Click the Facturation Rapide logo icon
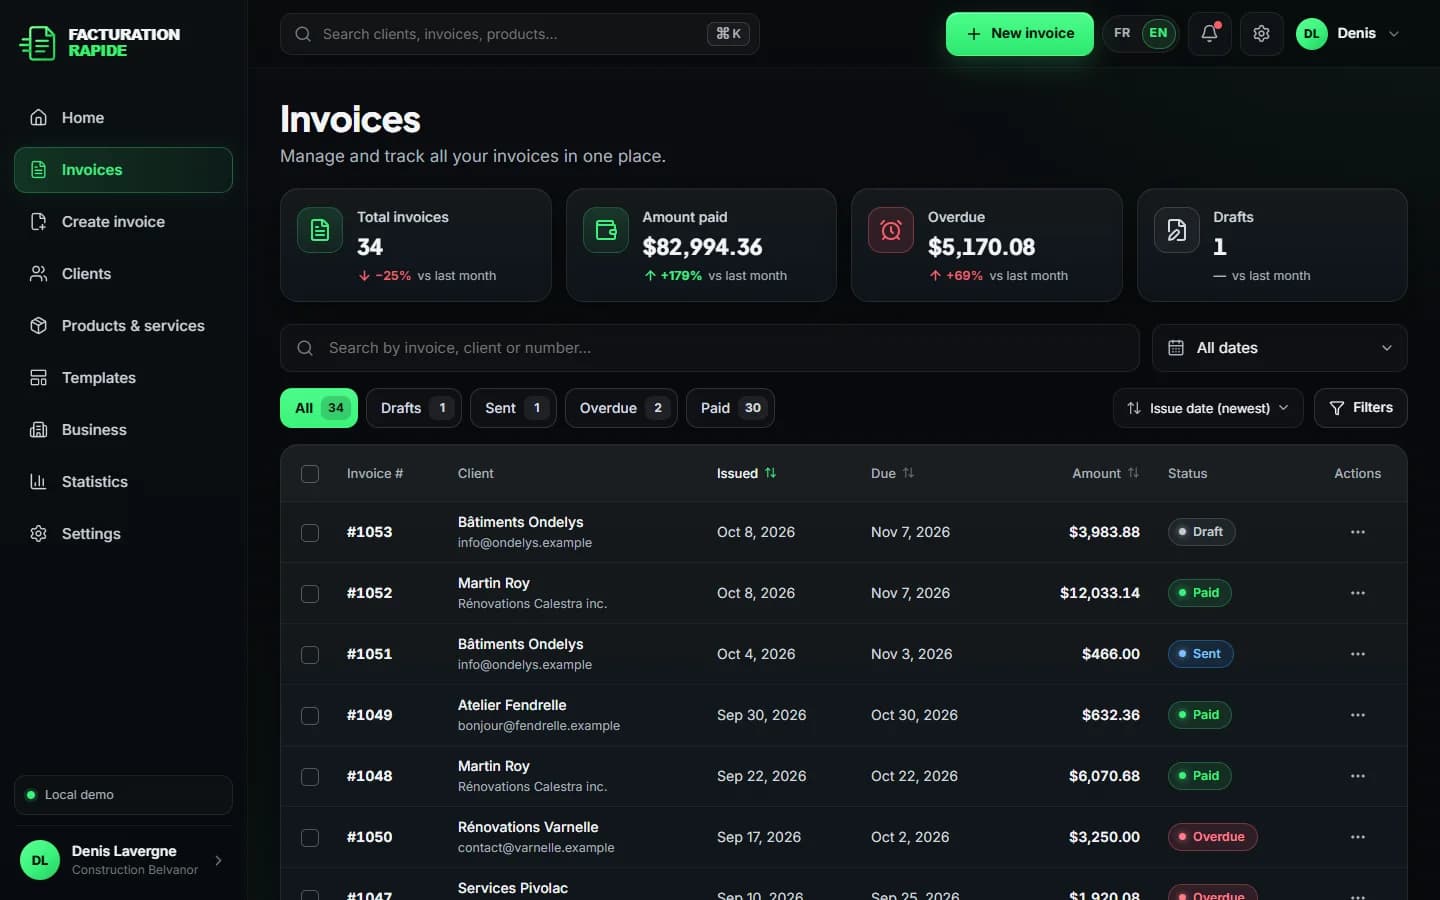 point(38,43)
